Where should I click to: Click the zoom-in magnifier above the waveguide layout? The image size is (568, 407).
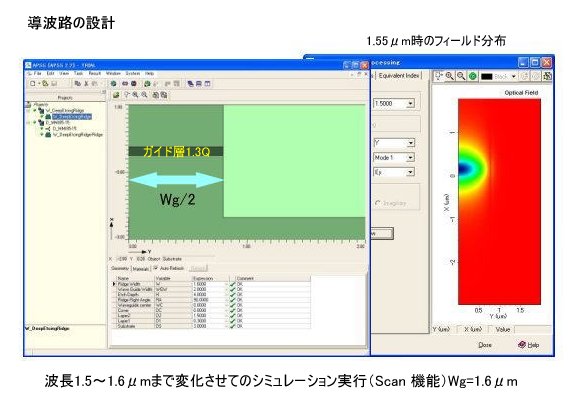tap(135, 95)
